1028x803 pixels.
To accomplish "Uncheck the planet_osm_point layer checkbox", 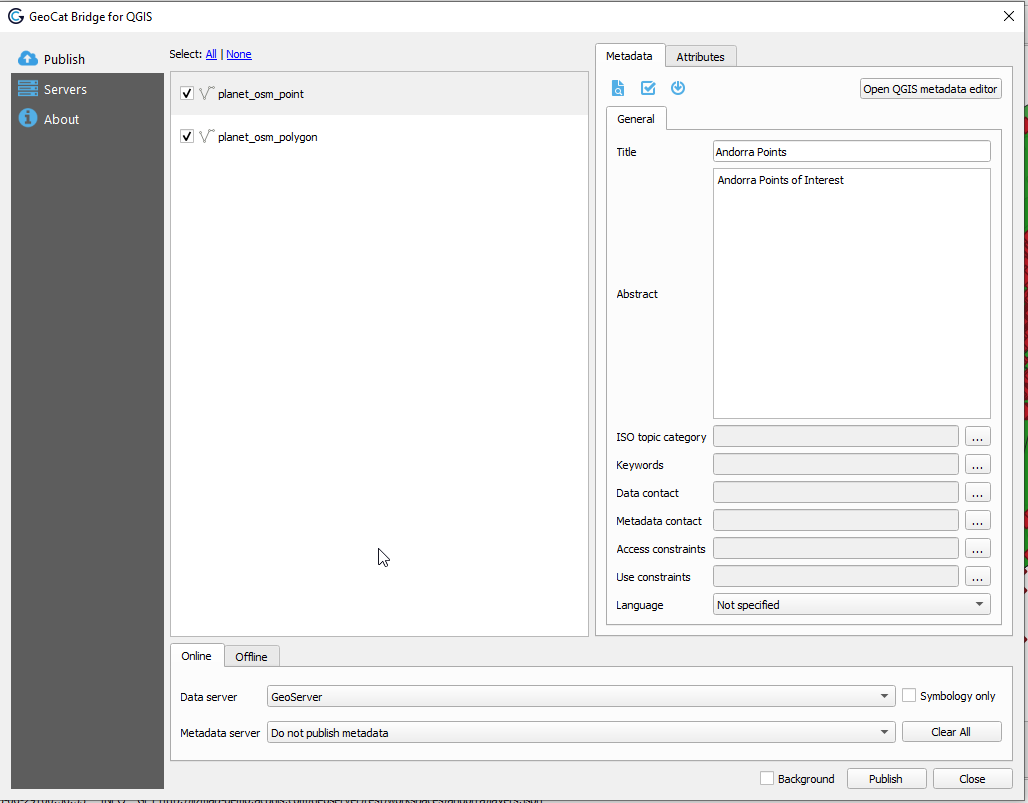I will [x=187, y=93].
